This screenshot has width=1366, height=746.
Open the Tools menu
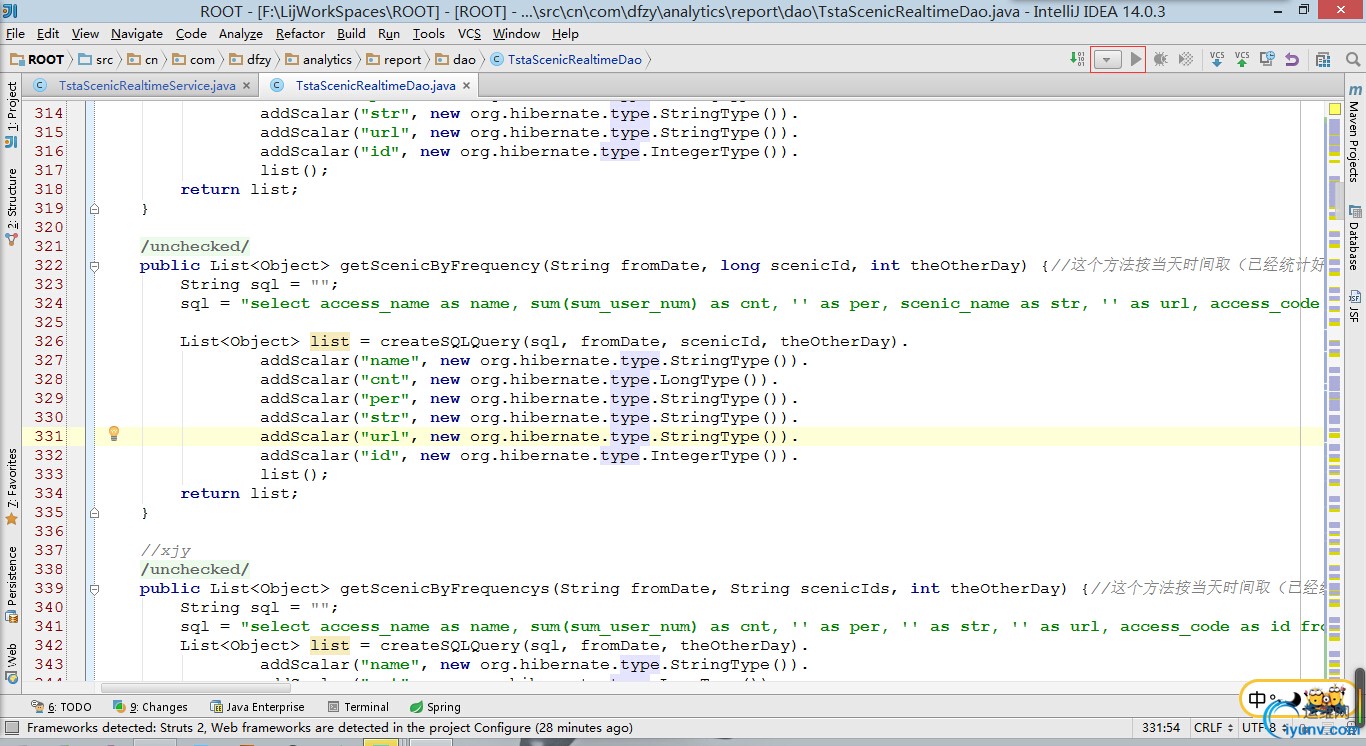pos(429,33)
